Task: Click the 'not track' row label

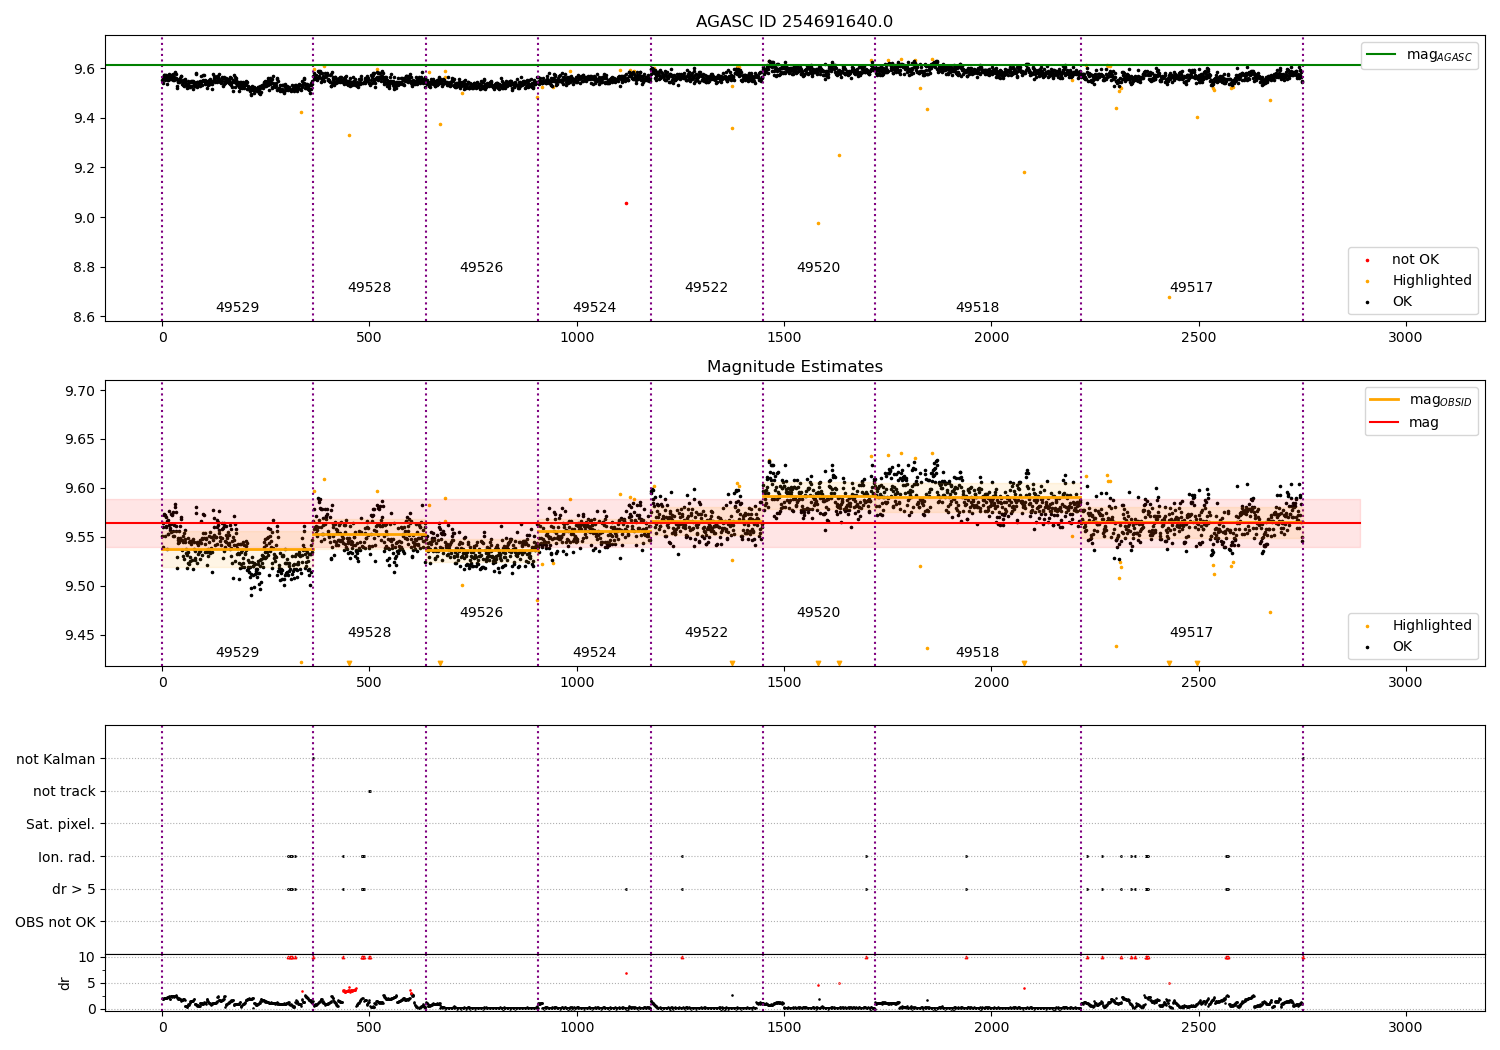Action: coord(64,791)
